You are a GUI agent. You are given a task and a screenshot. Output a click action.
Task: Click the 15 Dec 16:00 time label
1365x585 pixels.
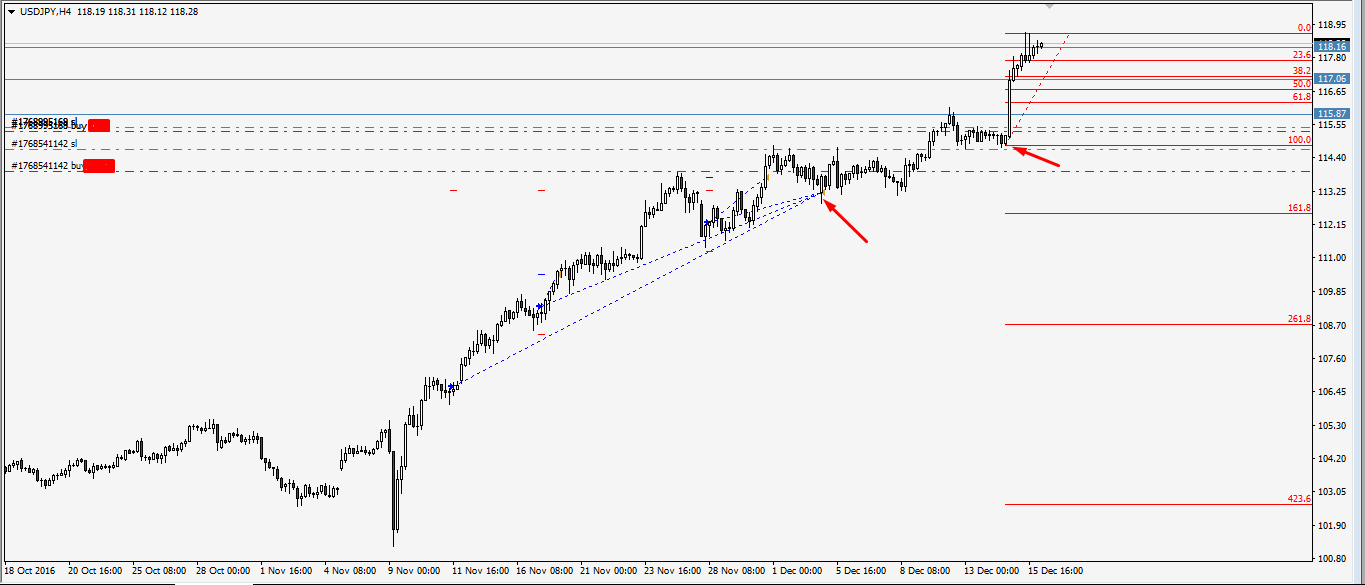point(1056,571)
